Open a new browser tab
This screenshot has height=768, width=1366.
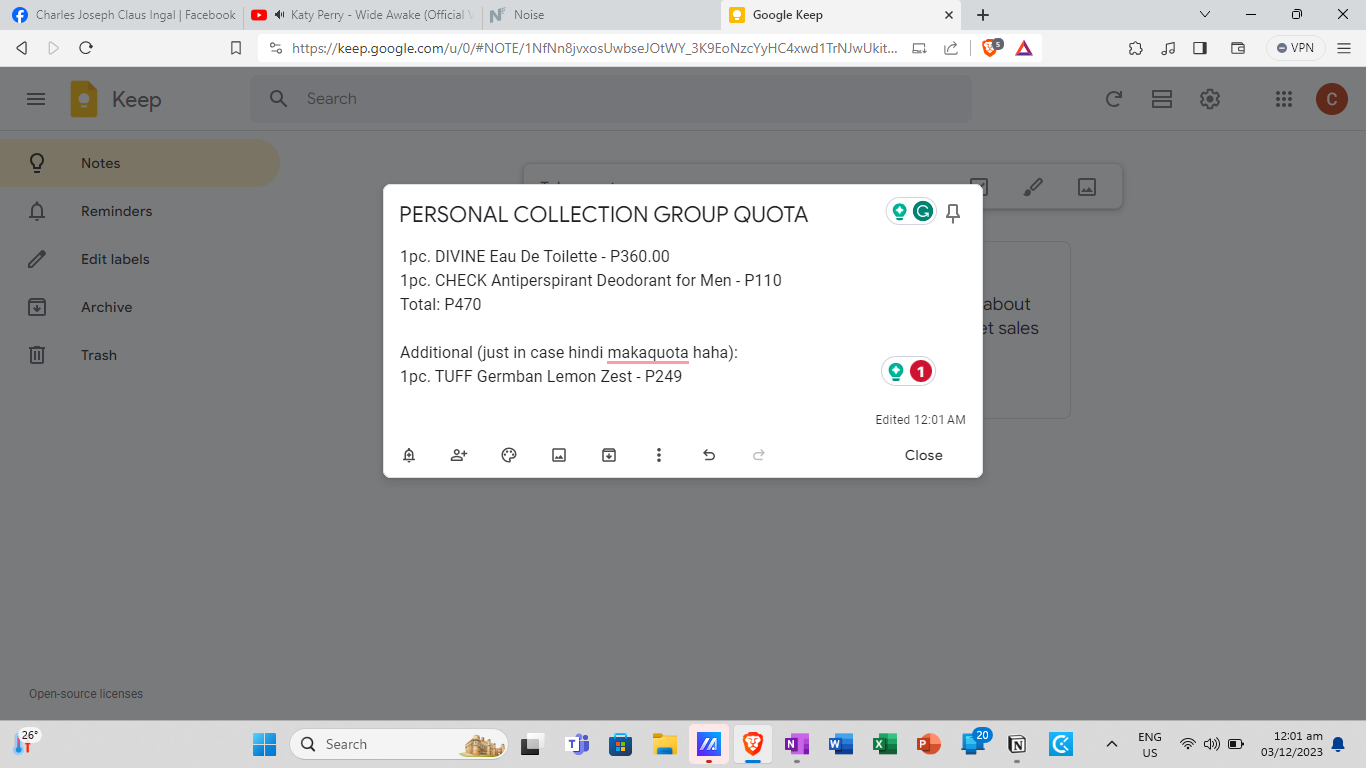983,15
